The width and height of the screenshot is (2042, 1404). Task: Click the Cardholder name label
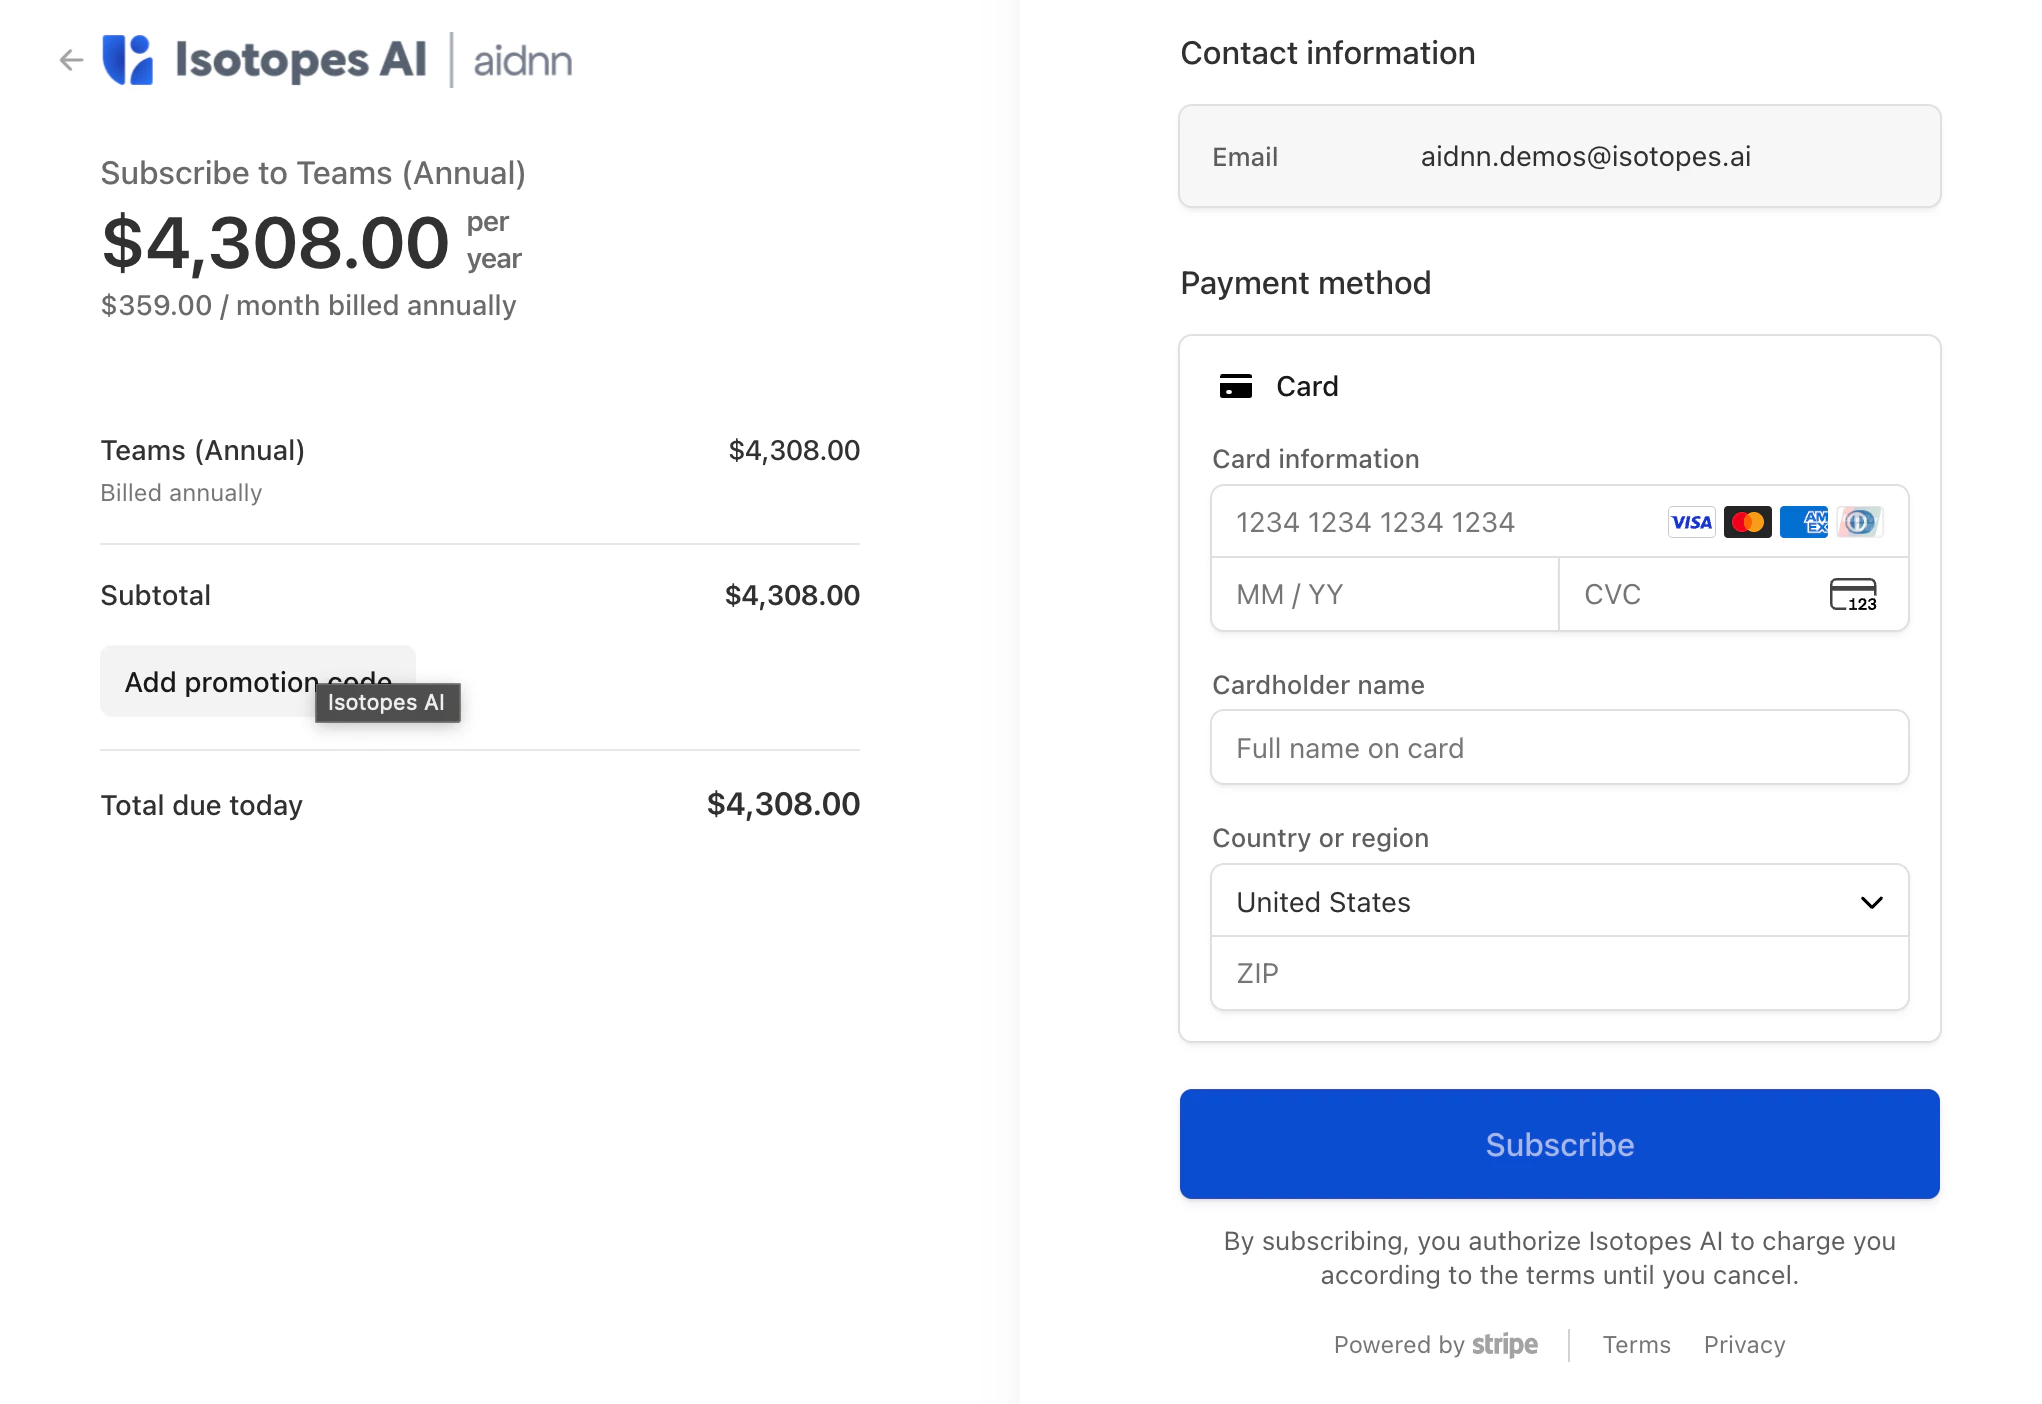(x=1318, y=685)
